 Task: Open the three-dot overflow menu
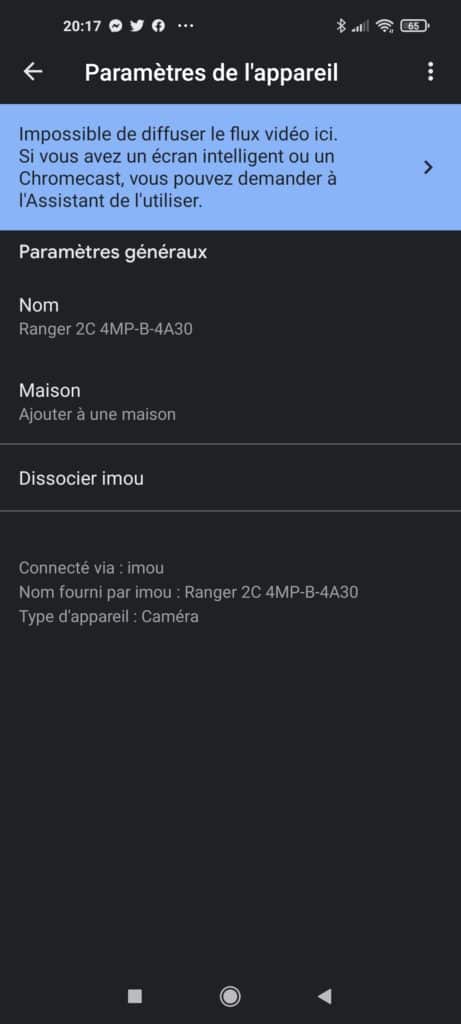tap(430, 72)
